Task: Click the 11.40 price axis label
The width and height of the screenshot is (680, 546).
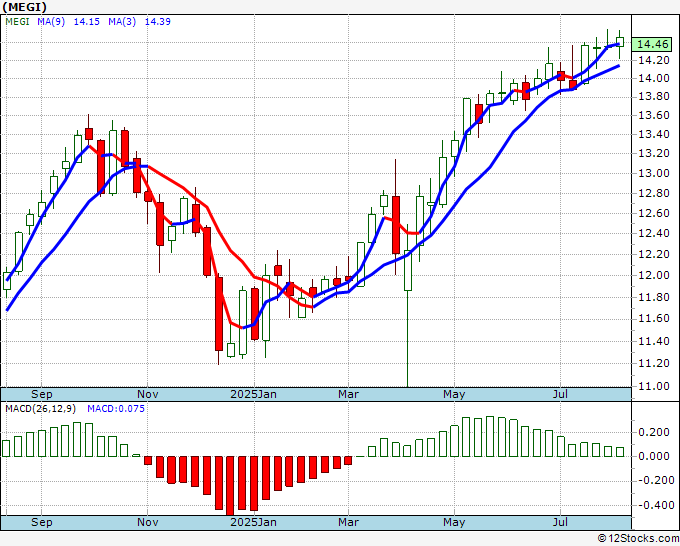Action: pyautogui.click(x=653, y=341)
